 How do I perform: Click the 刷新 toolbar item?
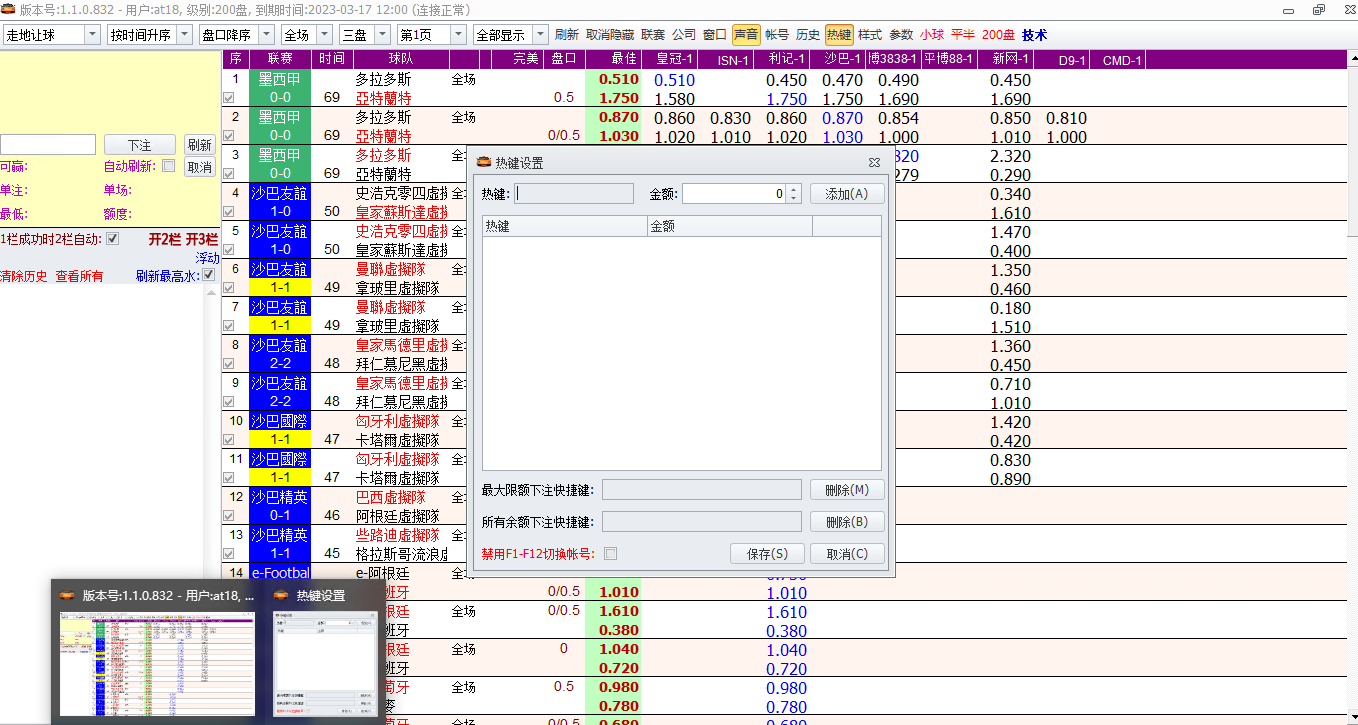(566, 34)
